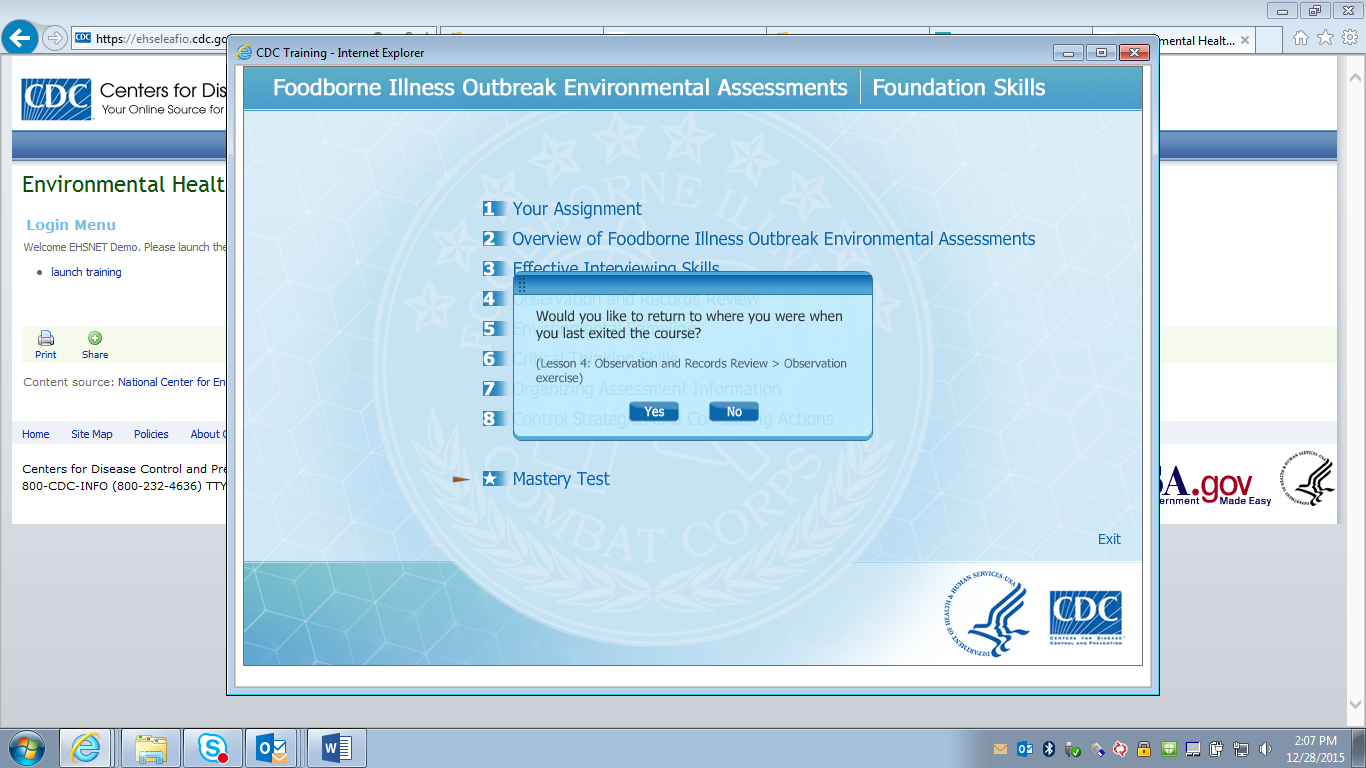Click the dialog drag-handle grip icon

[x=522, y=286]
